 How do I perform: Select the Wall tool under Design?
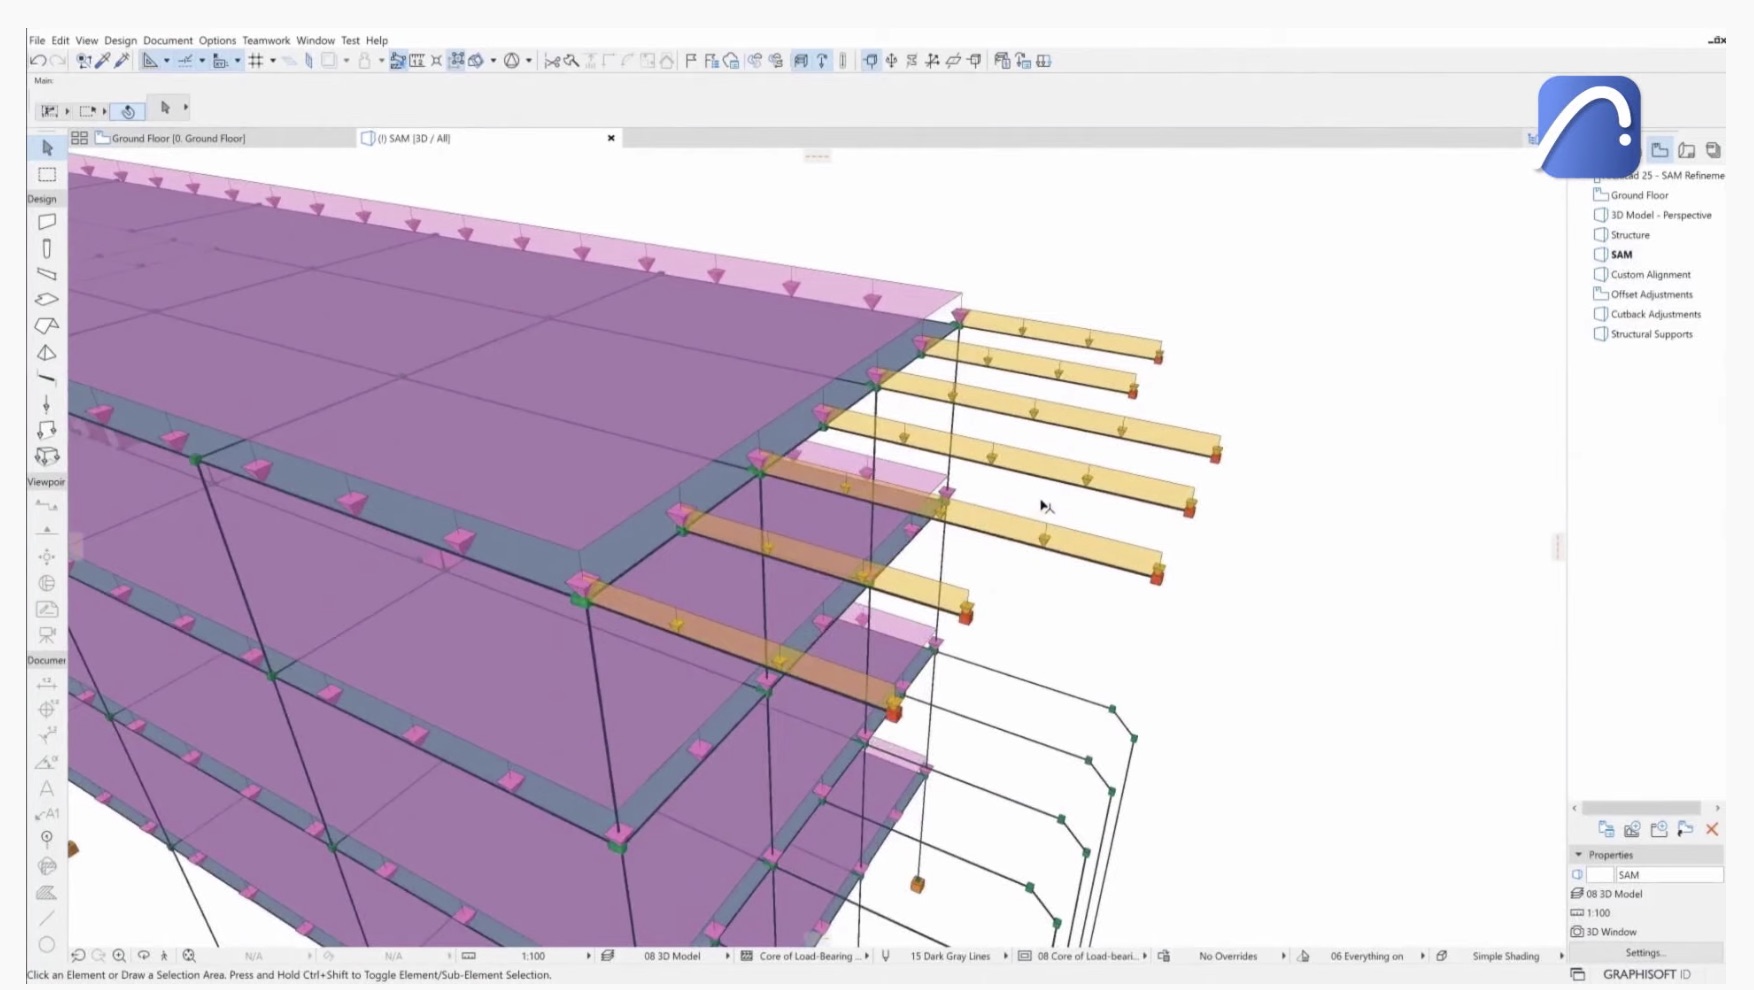47,222
